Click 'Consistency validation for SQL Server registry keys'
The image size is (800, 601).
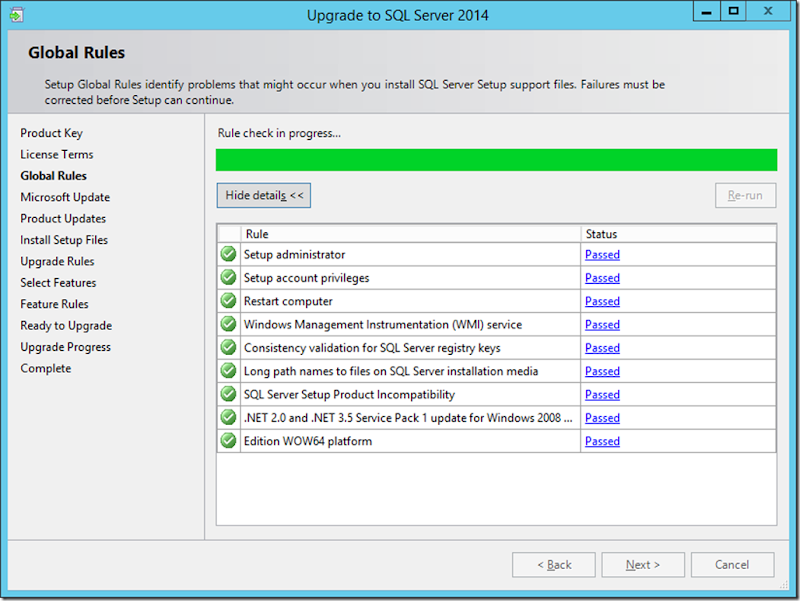pyautogui.click(x=372, y=348)
